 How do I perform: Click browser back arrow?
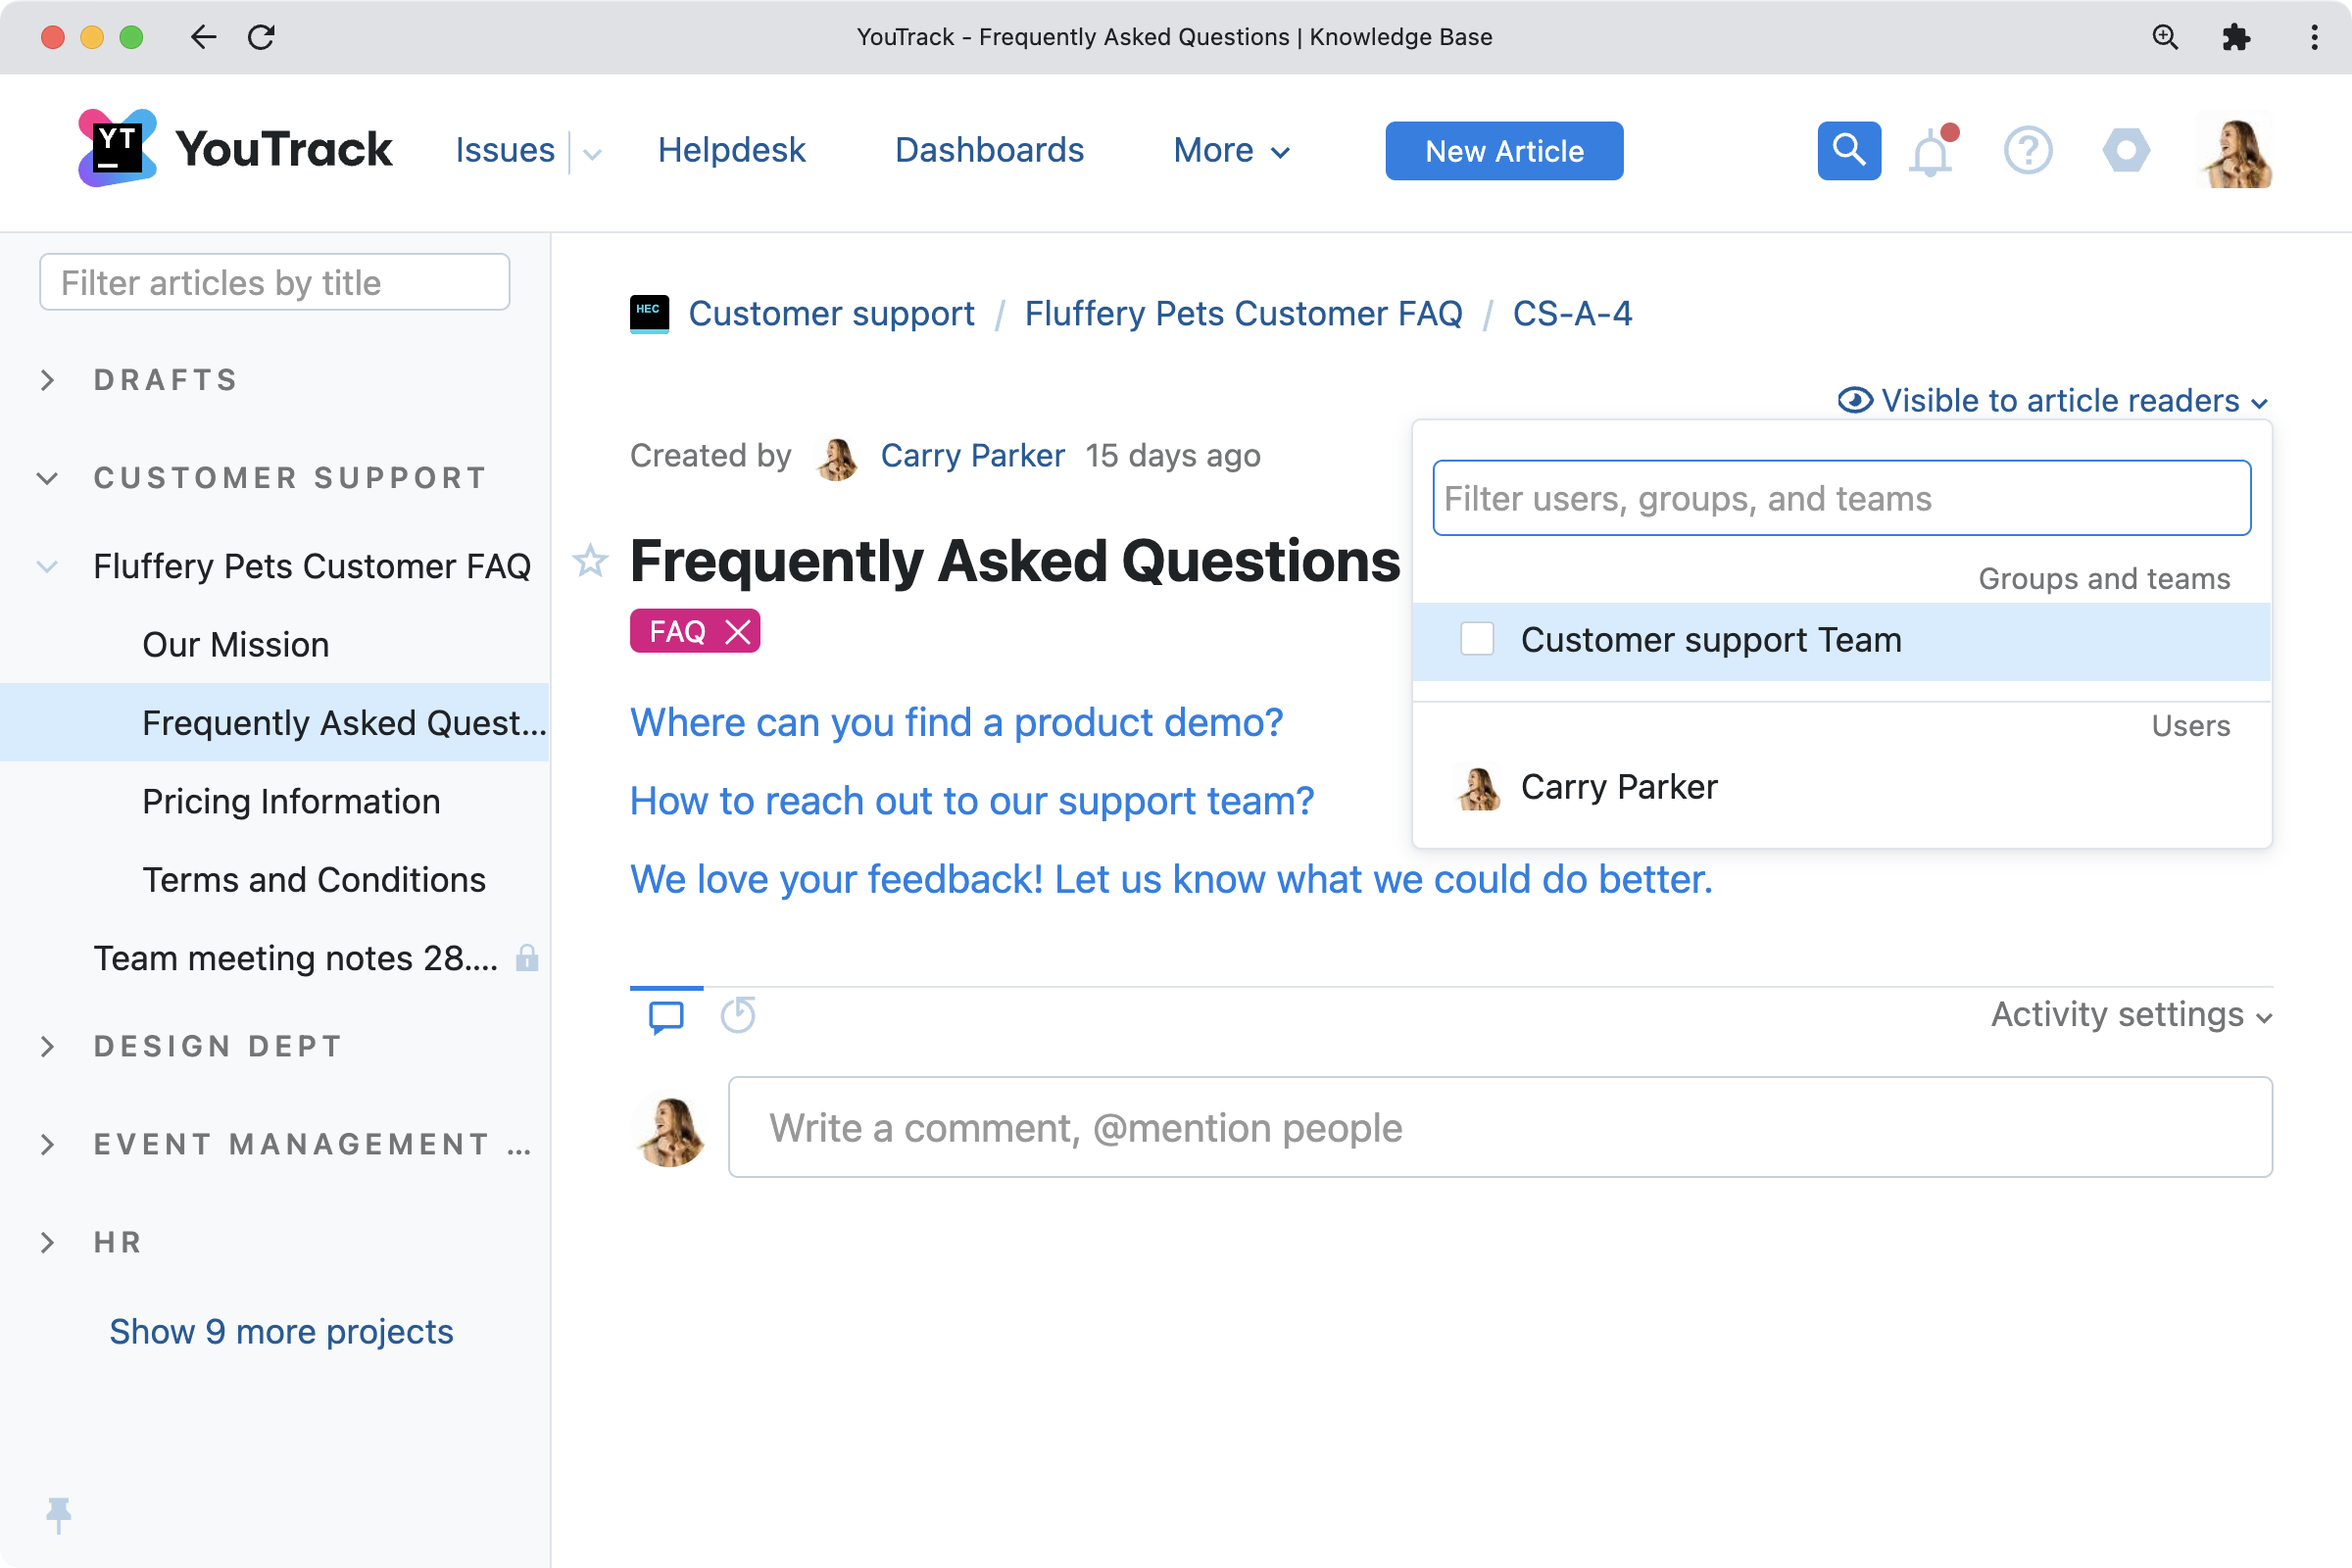pyautogui.click(x=203, y=37)
